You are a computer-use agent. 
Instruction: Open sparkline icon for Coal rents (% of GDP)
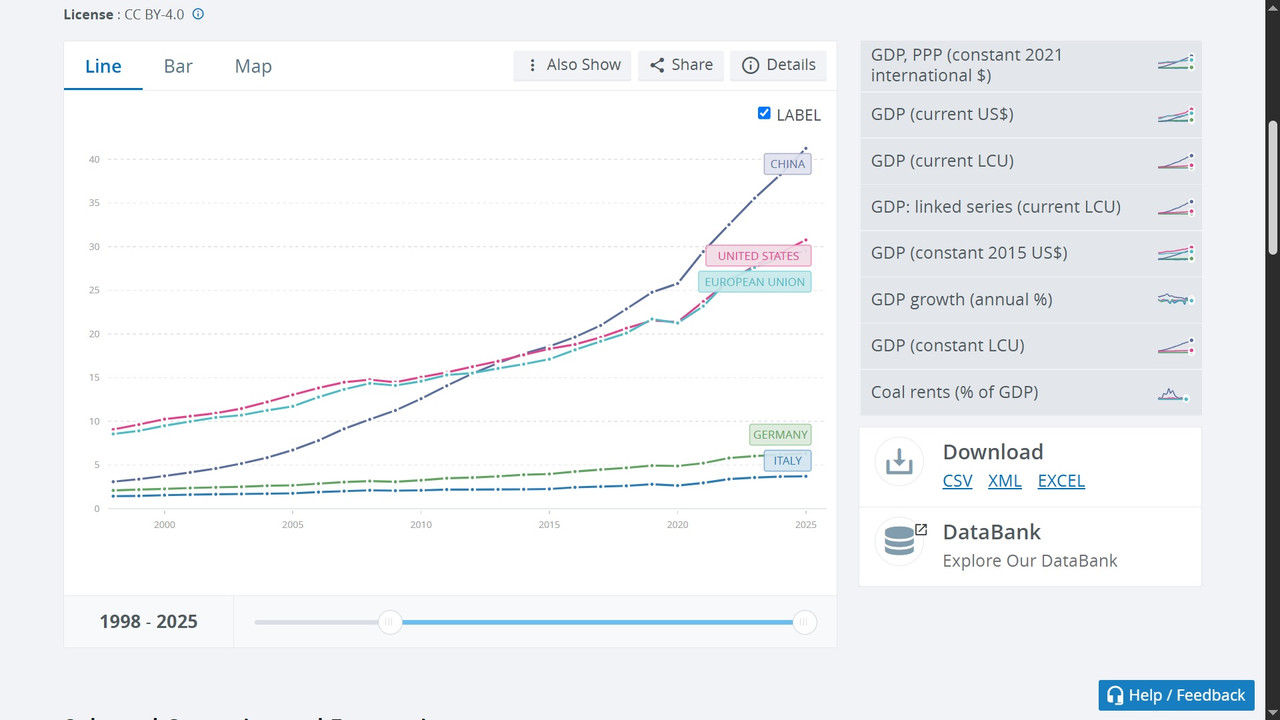click(x=1174, y=393)
